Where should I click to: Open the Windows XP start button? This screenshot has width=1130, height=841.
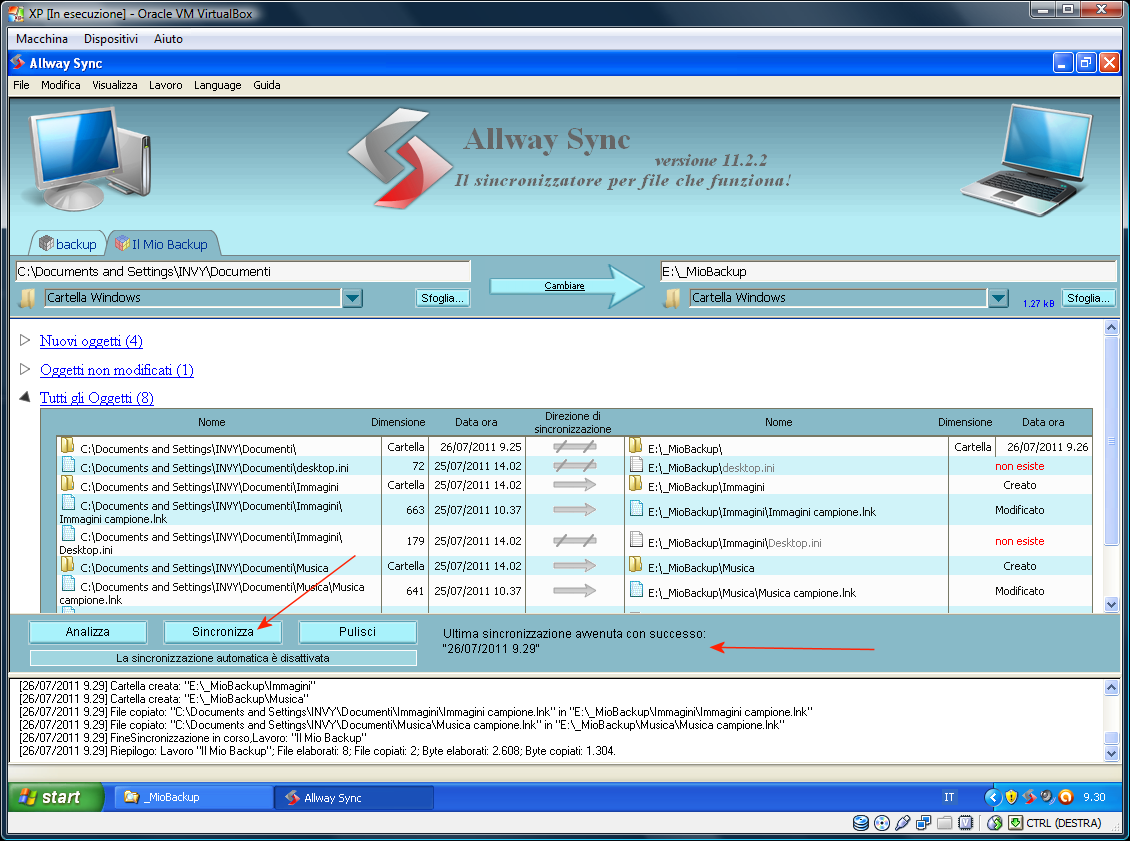(55, 797)
